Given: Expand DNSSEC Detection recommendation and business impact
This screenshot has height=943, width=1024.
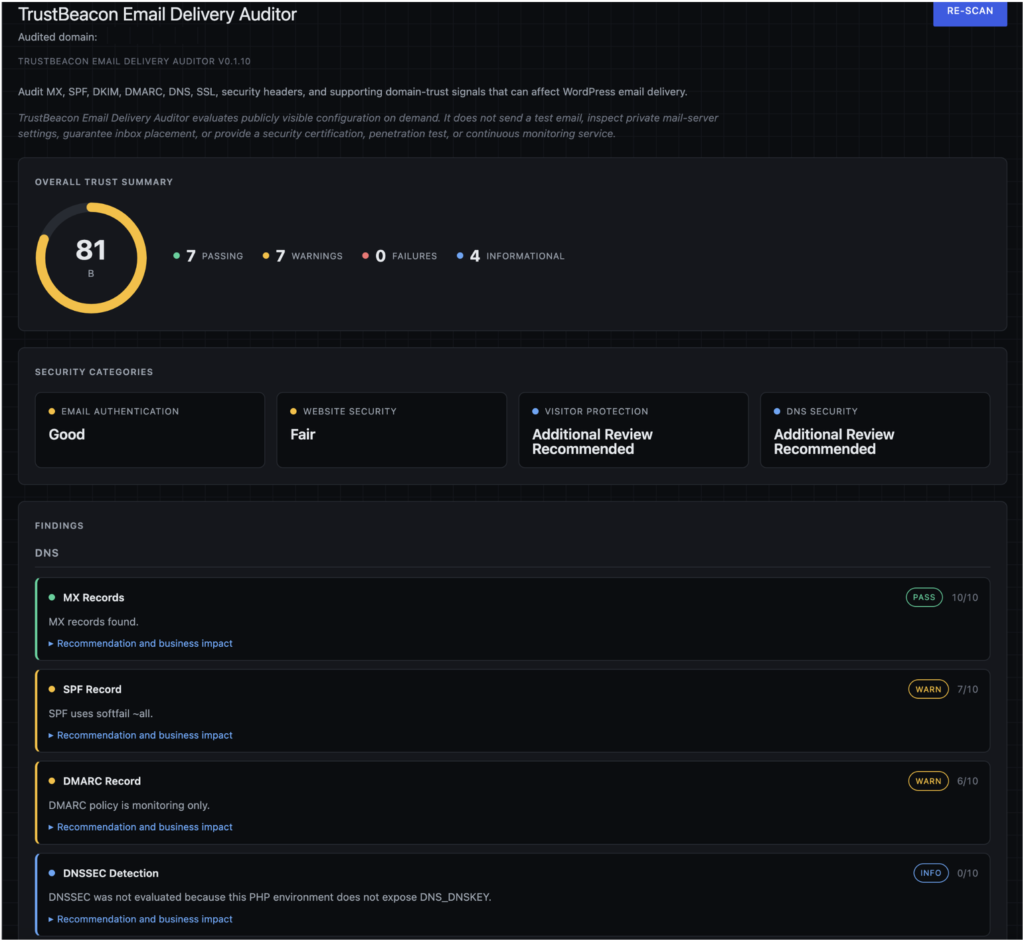Looking at the screenshot, I should 140,919.
